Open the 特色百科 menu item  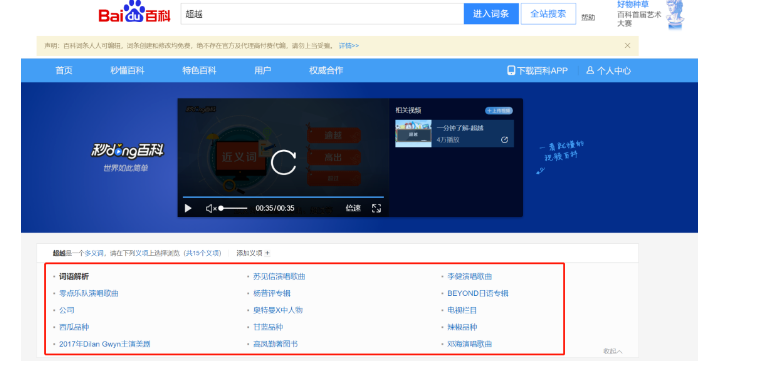(199, 70)
